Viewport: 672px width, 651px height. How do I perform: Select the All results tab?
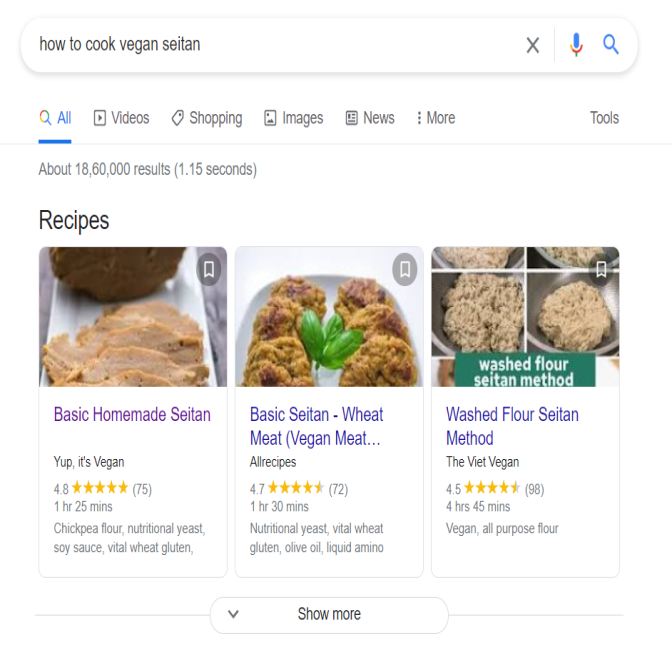click(x=55, y=118)
